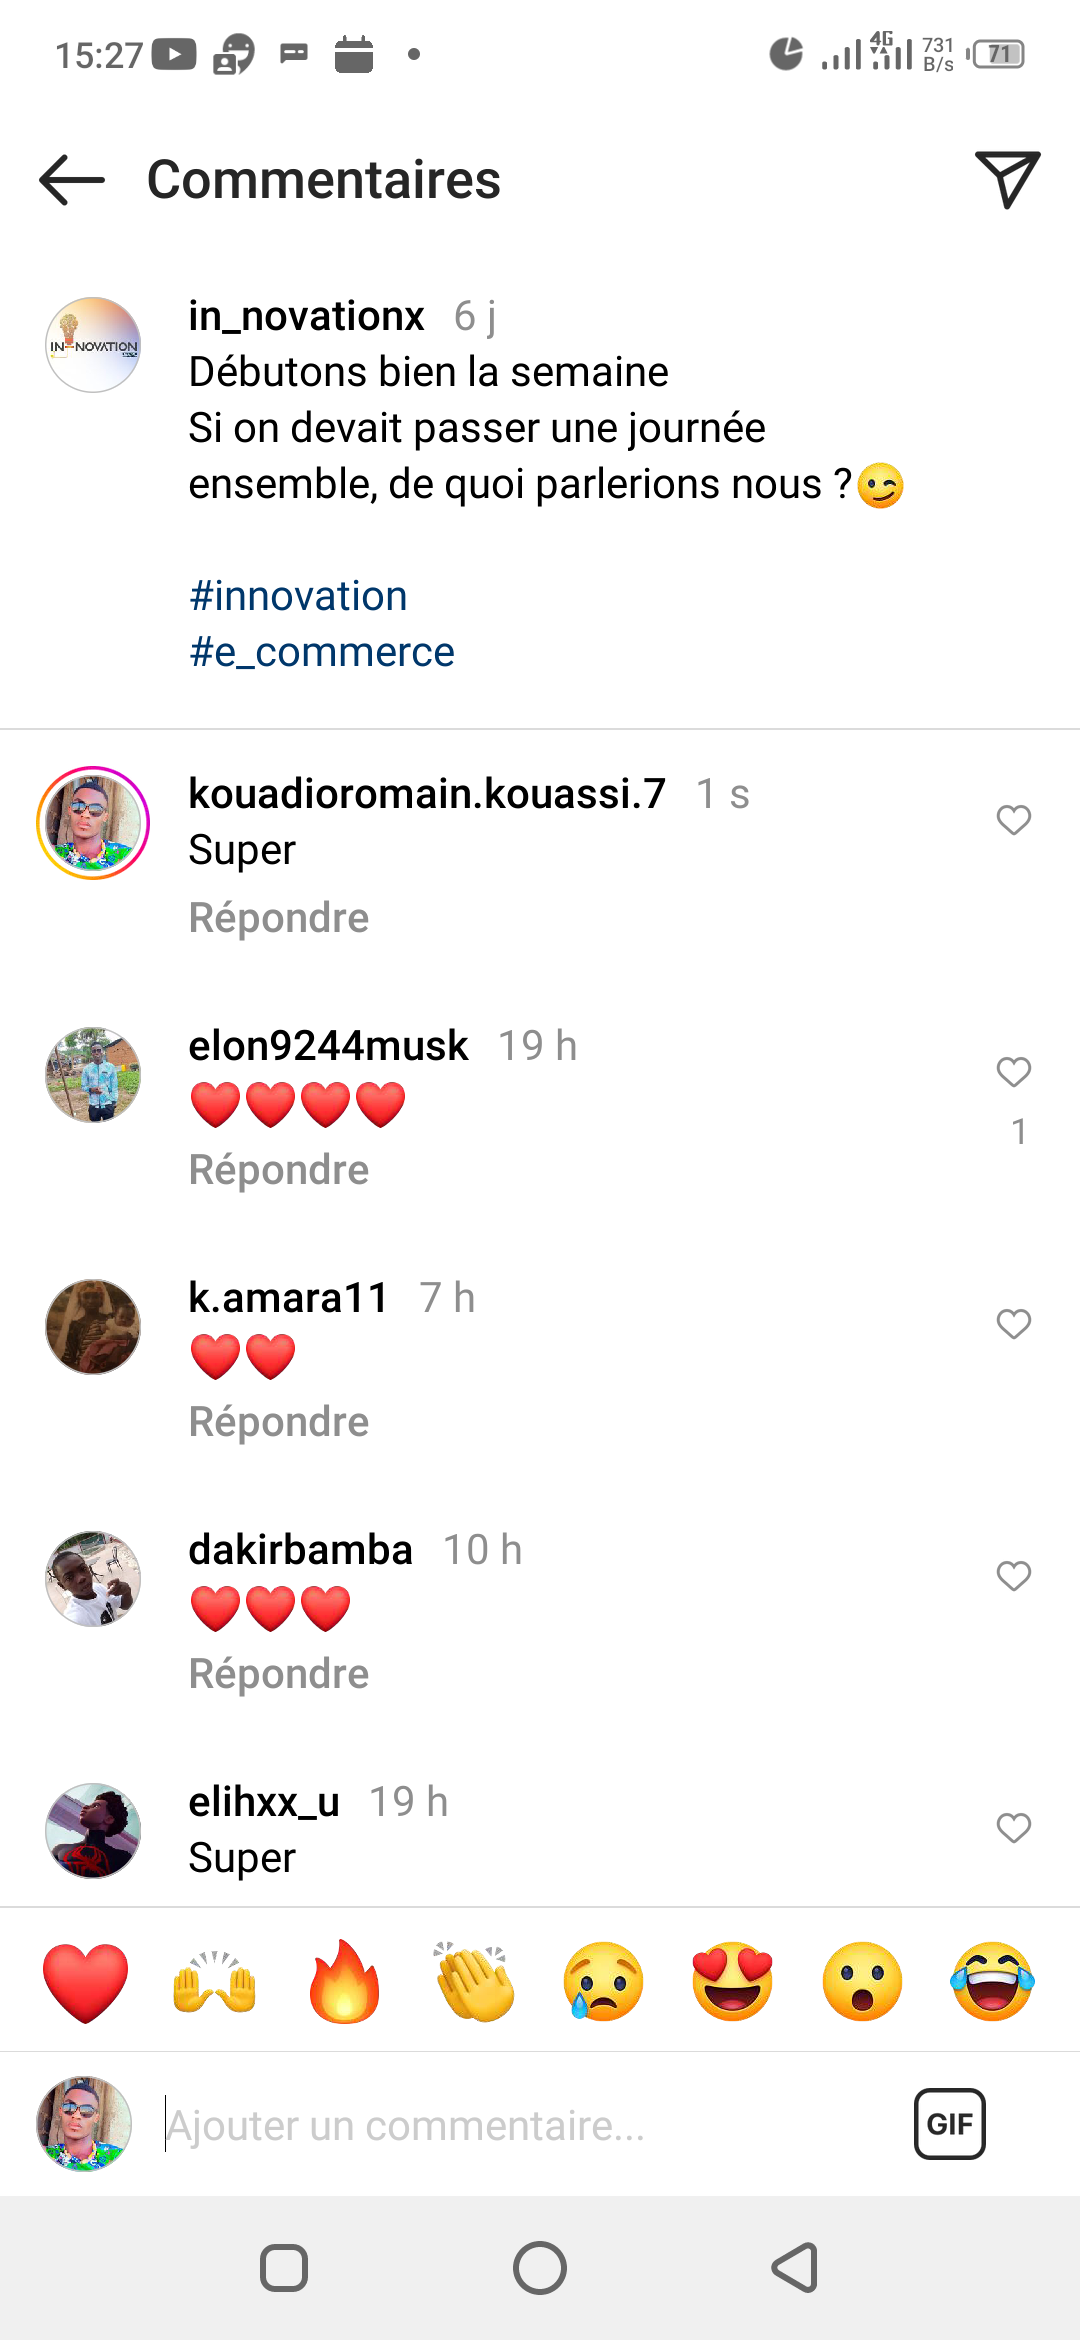Open the #e_commerce hashtag
Image resolution: width=1080 pixels, height=2340 pixels.
322,653
